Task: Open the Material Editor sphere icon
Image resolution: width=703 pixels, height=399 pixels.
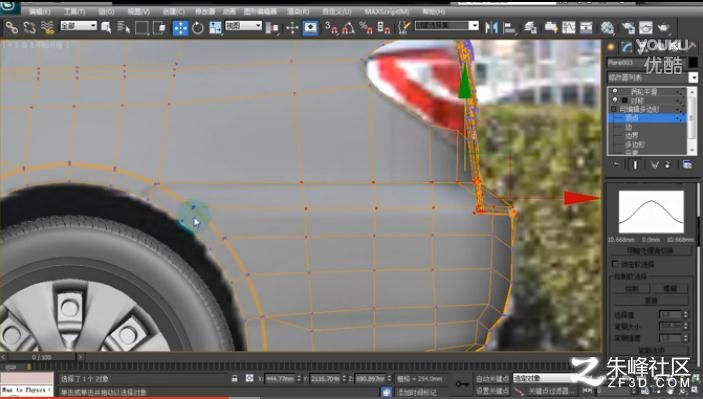Action: (607, 28)
